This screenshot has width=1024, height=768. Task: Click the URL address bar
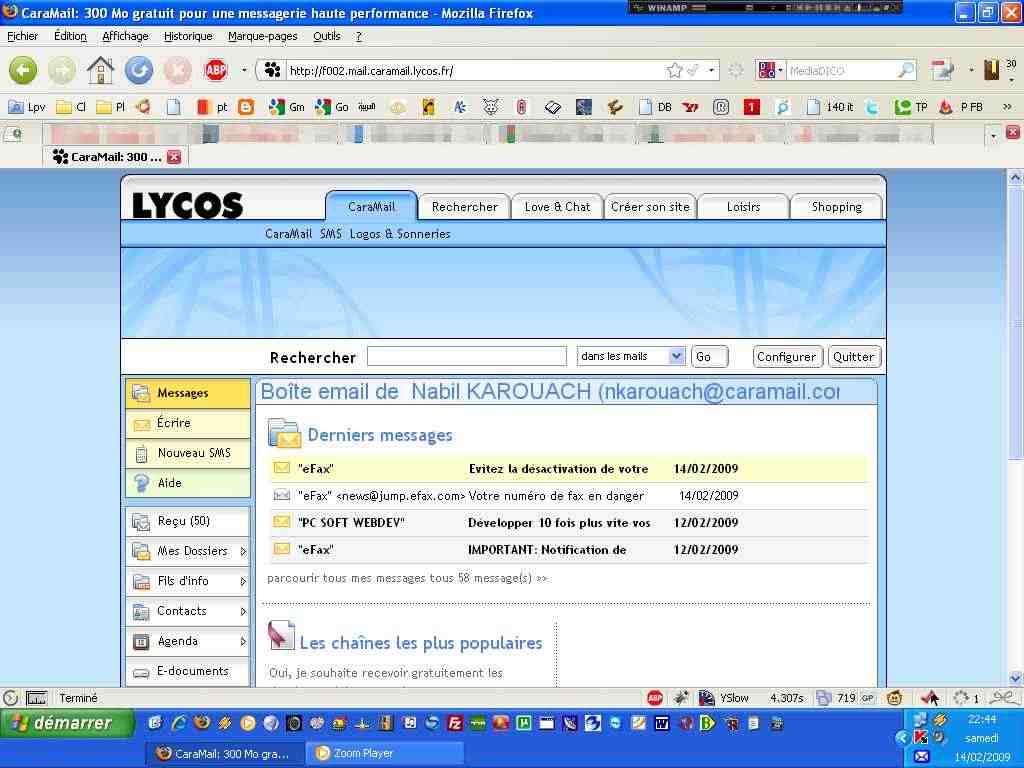pyautogui.click(x=473, y=70)
